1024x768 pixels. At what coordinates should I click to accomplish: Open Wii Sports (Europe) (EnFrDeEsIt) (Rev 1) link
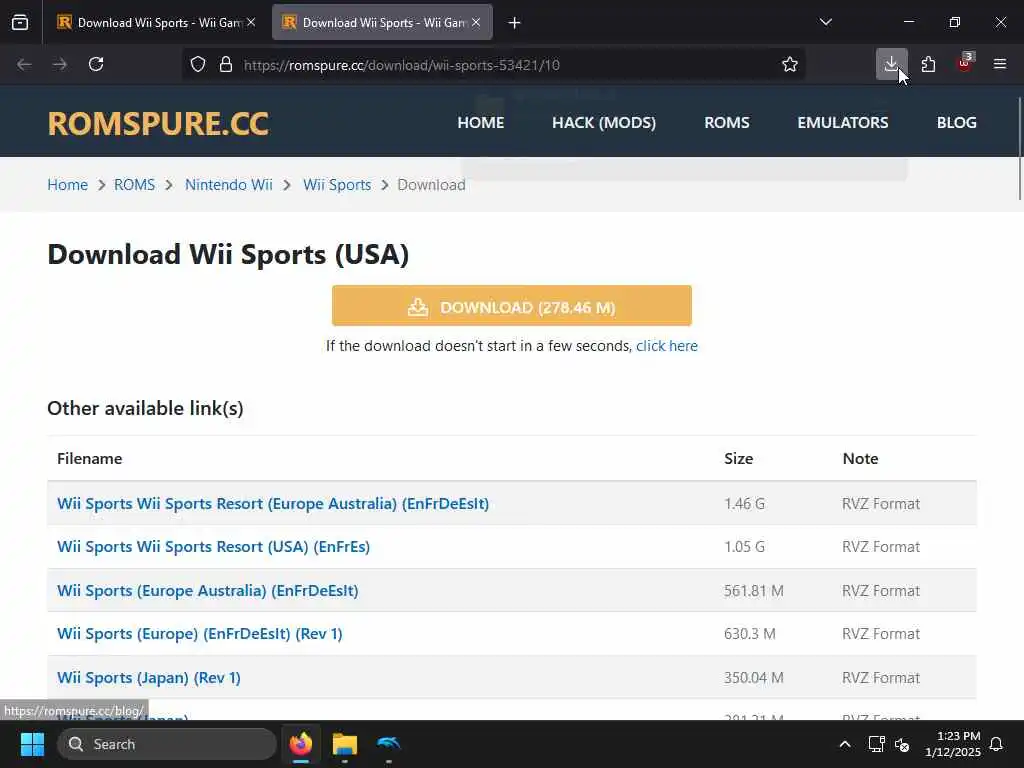tap(200, 633)
